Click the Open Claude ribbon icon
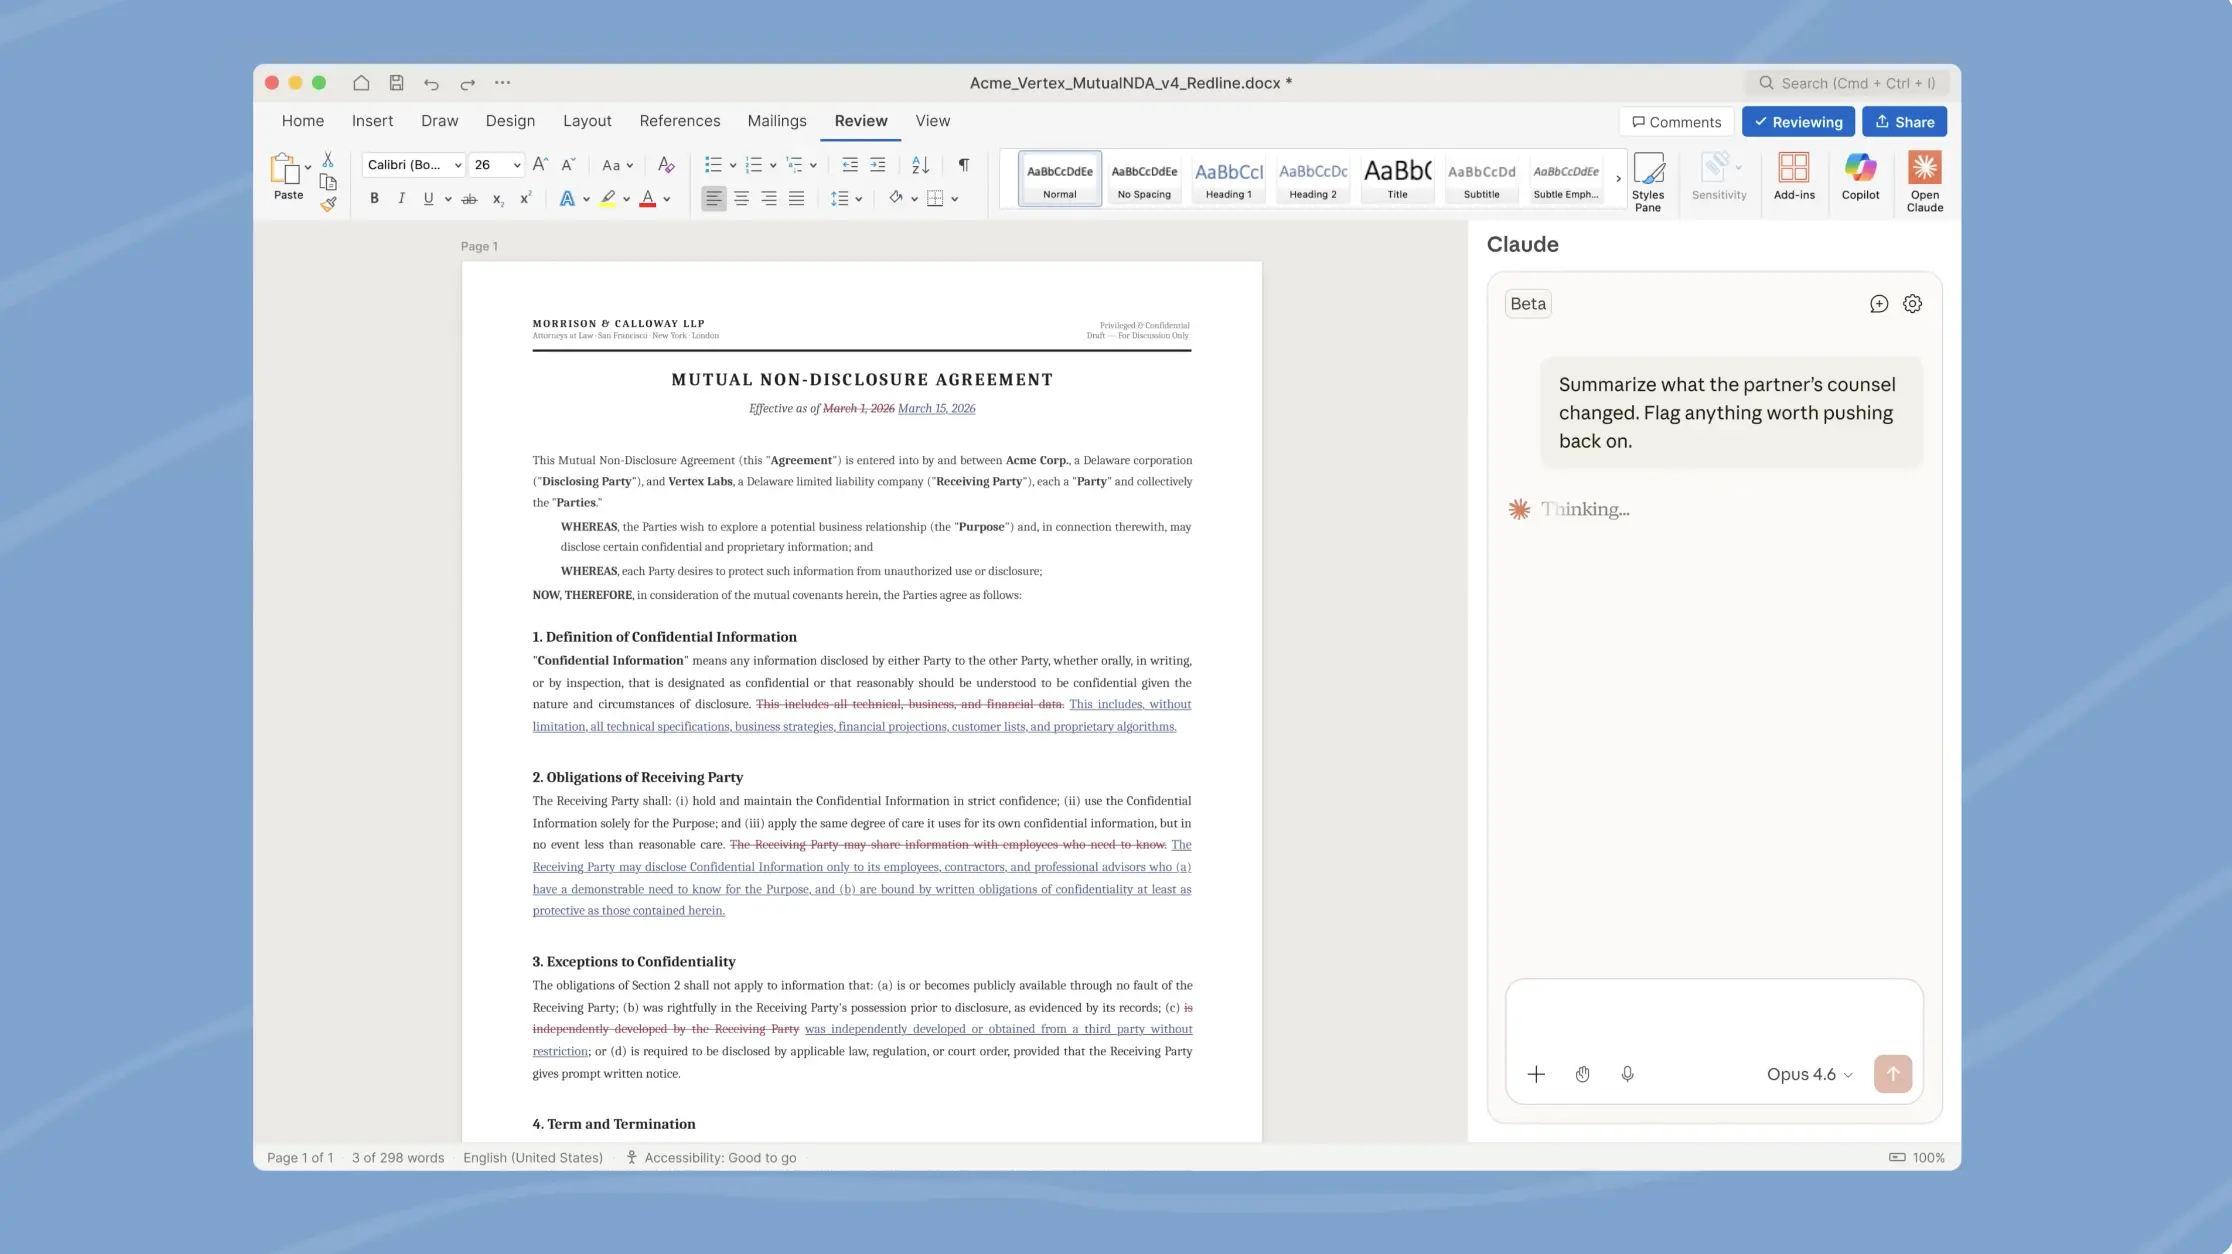This screenshot has width=2232, height=1254. pyautogui.click(x=1924, y=180)
